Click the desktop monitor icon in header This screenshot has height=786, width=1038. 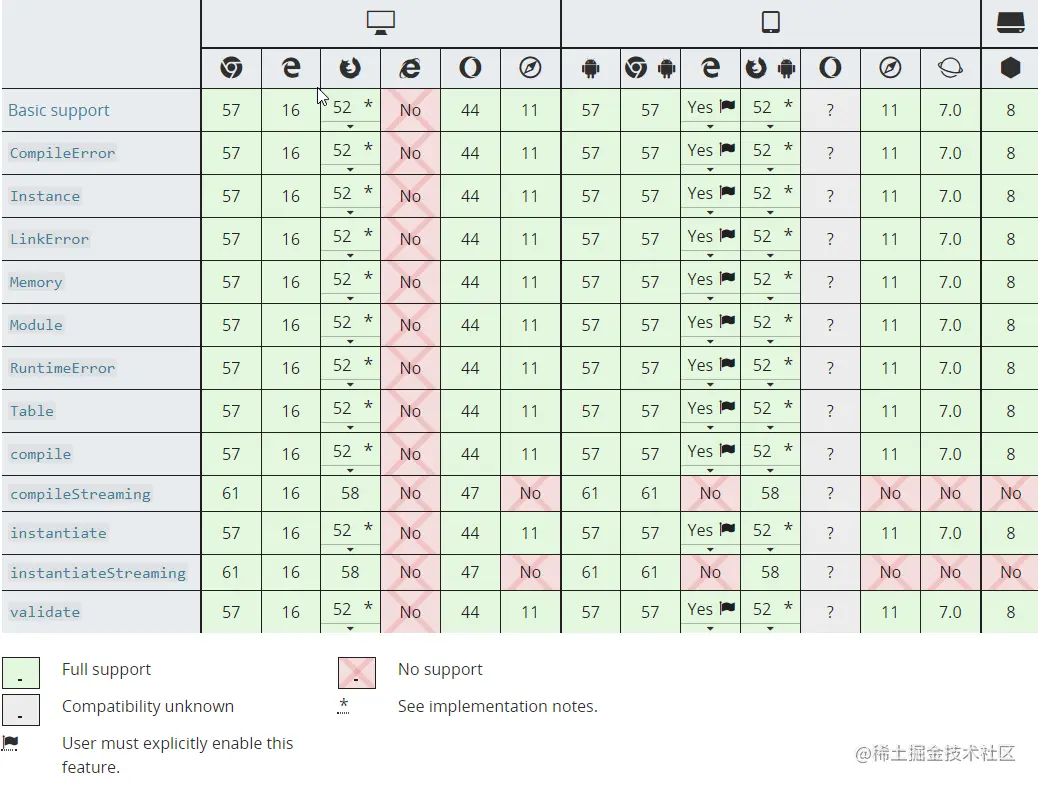coord(381,23)
